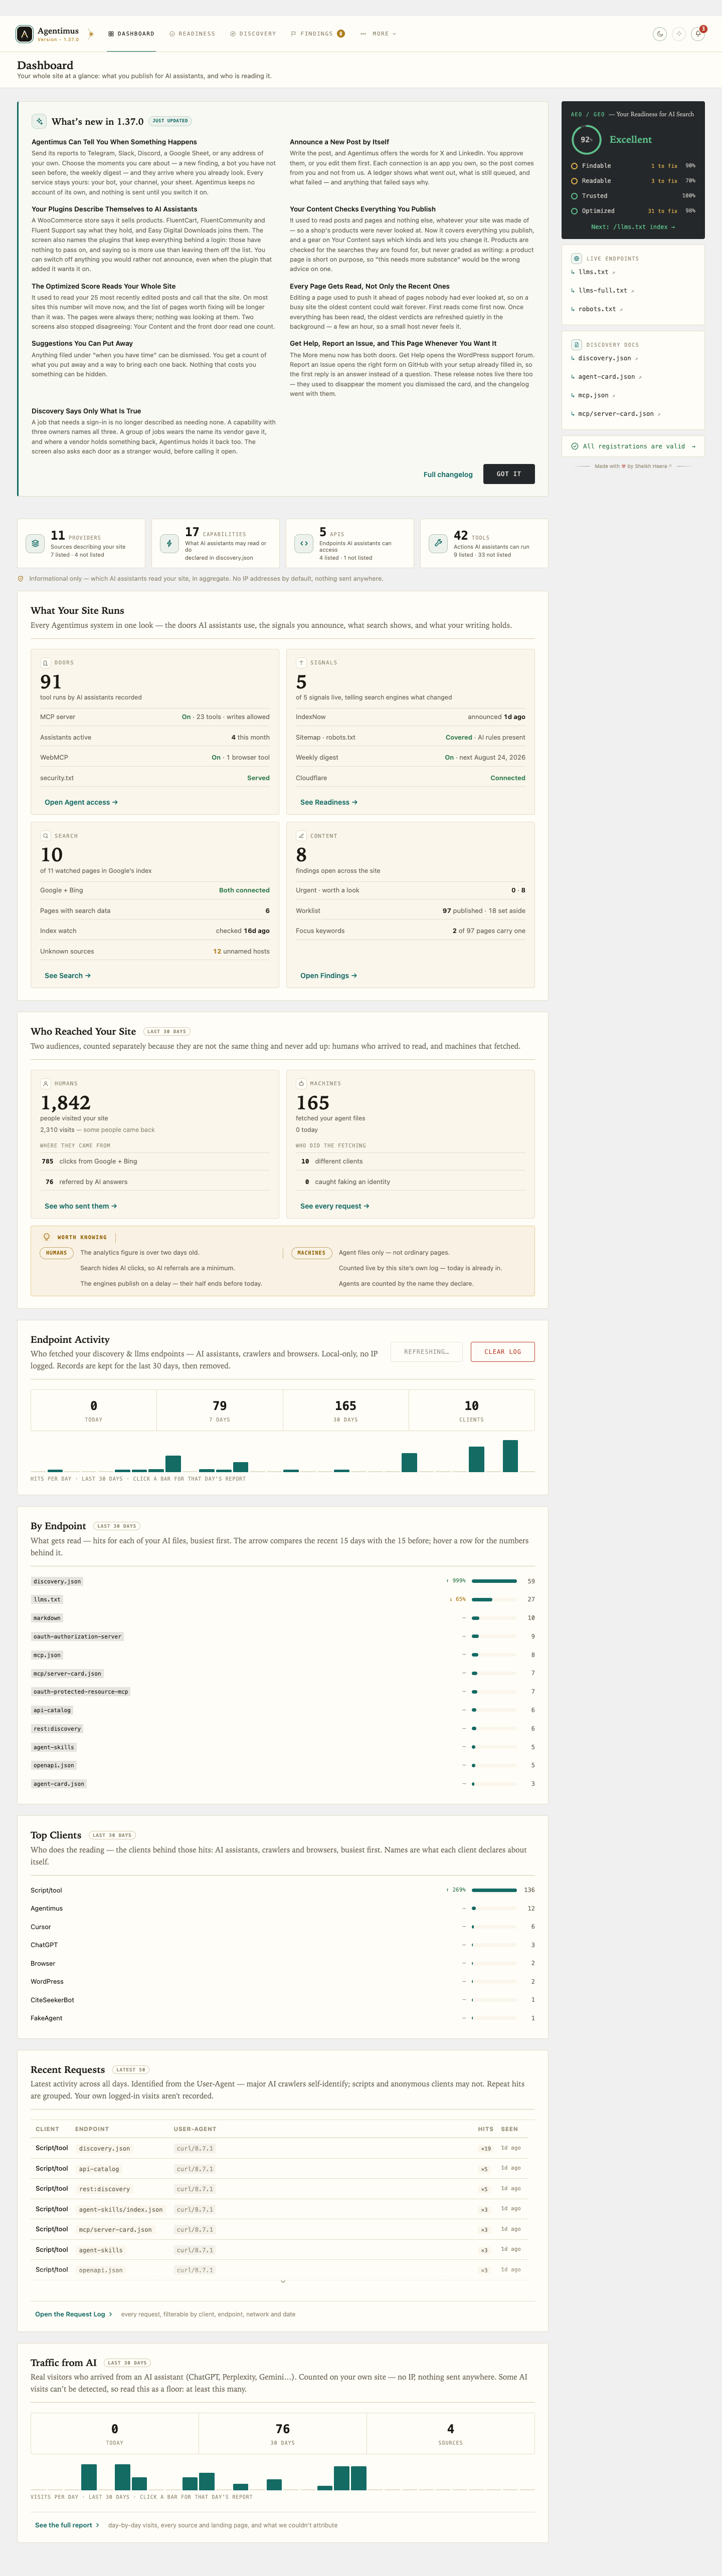Click the sparkle icon in the header
722x2576 pixels.
[x=679, y=34]
